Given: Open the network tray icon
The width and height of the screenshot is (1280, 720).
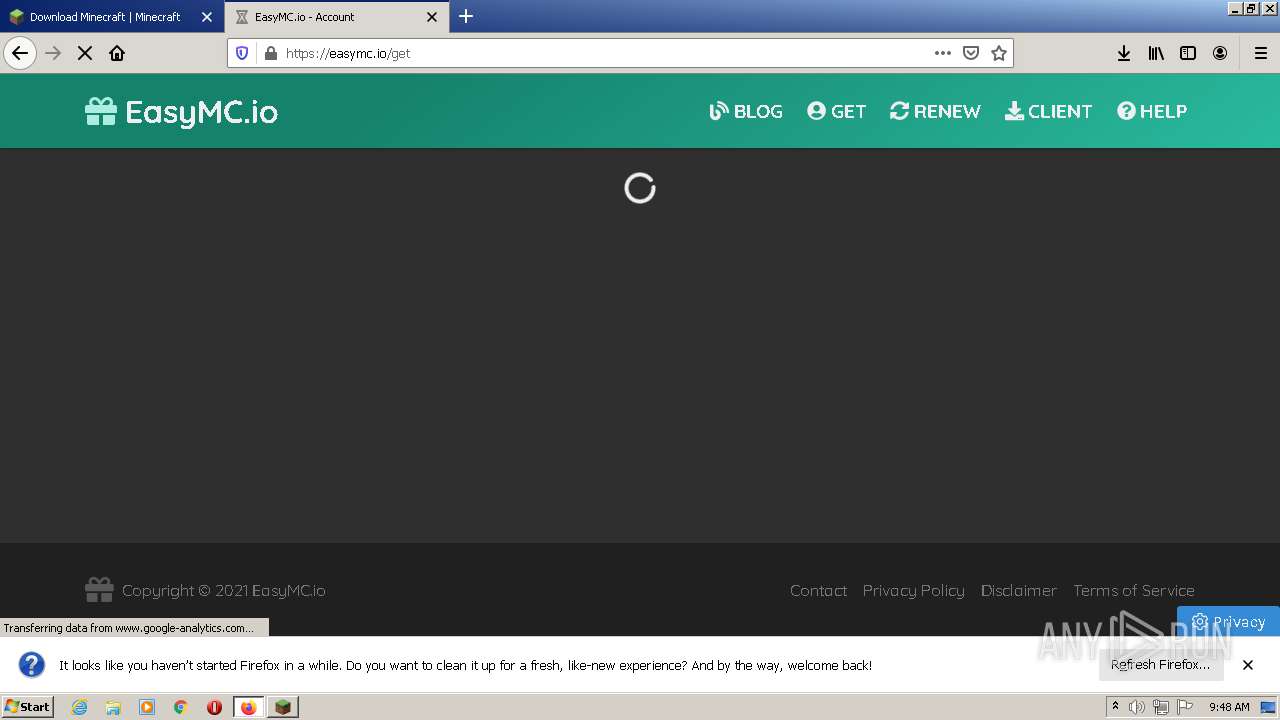Looking at the screenshot, I should tap(1161, 707).
